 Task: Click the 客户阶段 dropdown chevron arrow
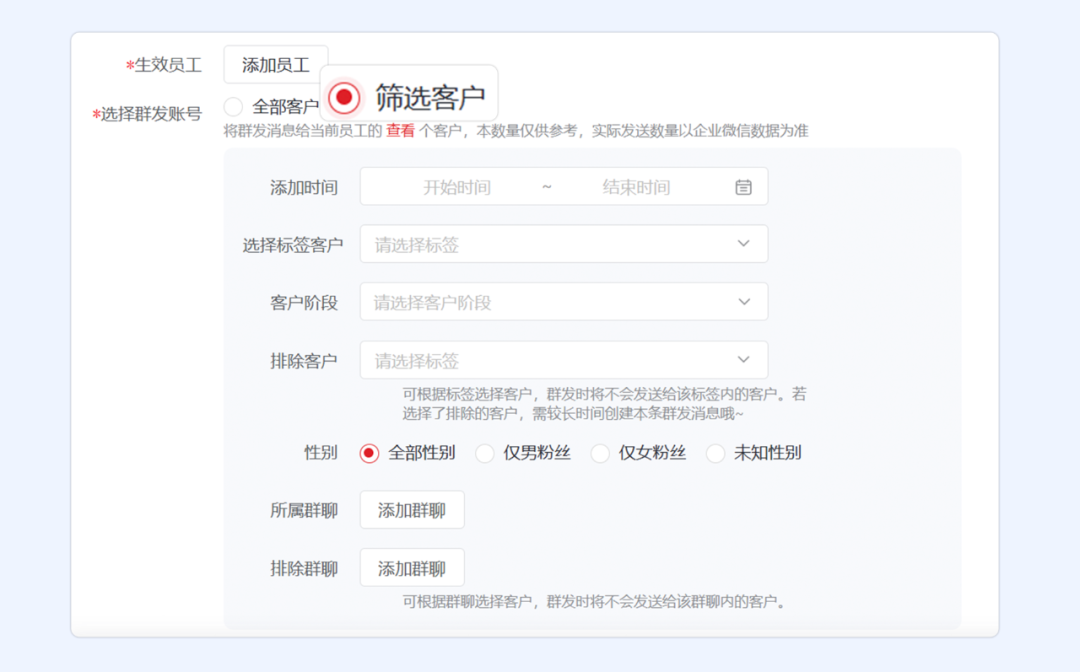coord(743,302)
